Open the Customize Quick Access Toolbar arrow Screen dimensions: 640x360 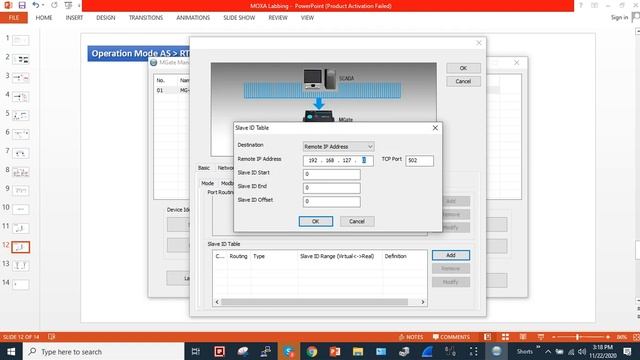(x=79, y=5)
